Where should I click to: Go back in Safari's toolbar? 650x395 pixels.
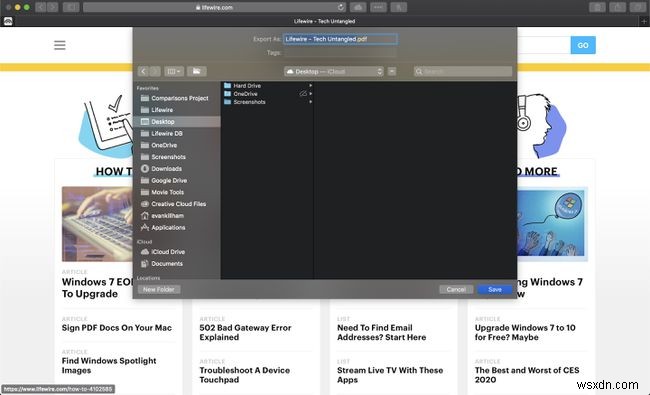[41, 7]
